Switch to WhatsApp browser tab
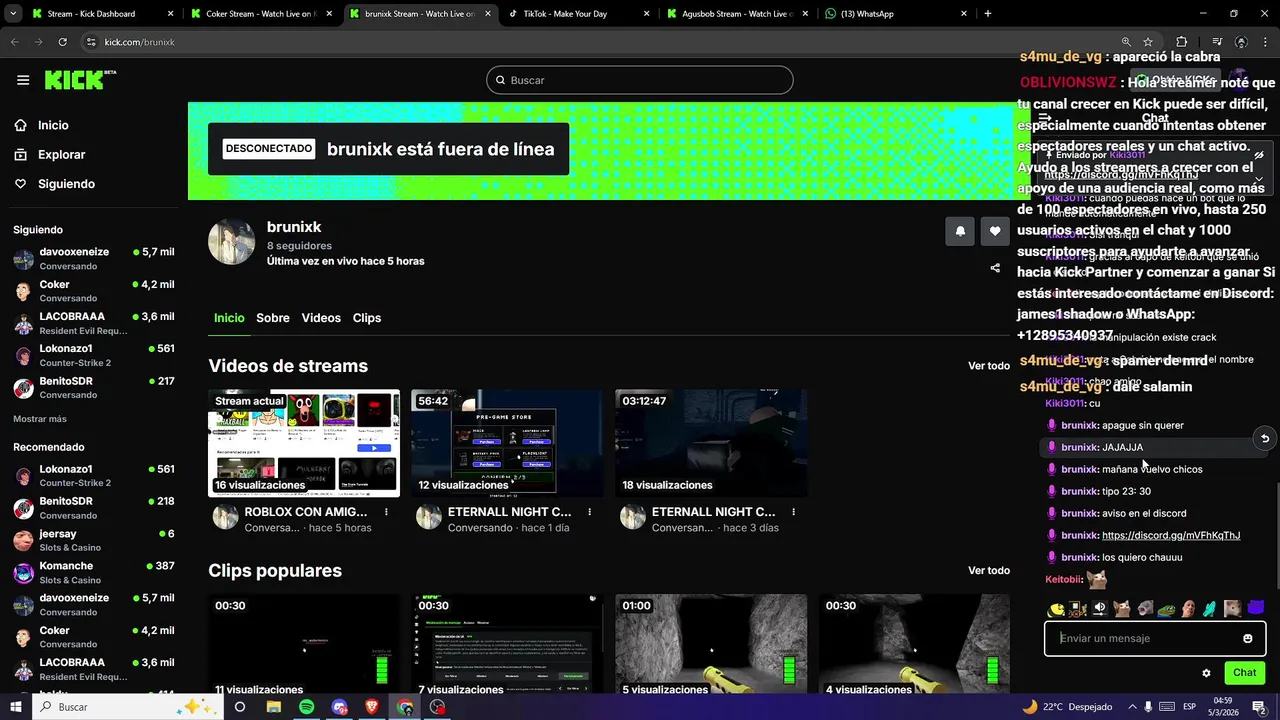 pyautogui.click(x=895, y=14)
